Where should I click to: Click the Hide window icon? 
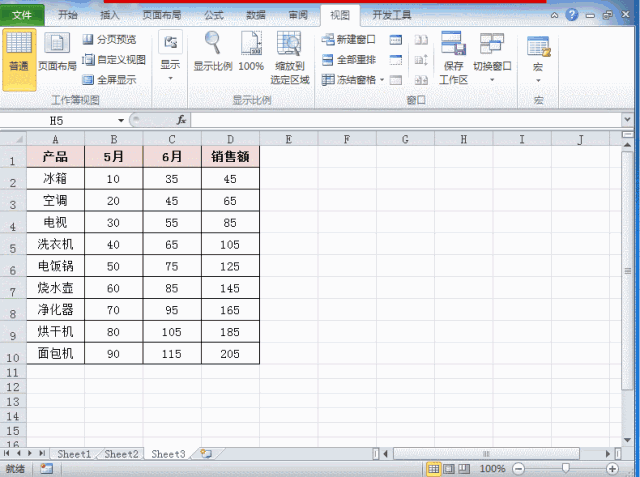[396, 60]
